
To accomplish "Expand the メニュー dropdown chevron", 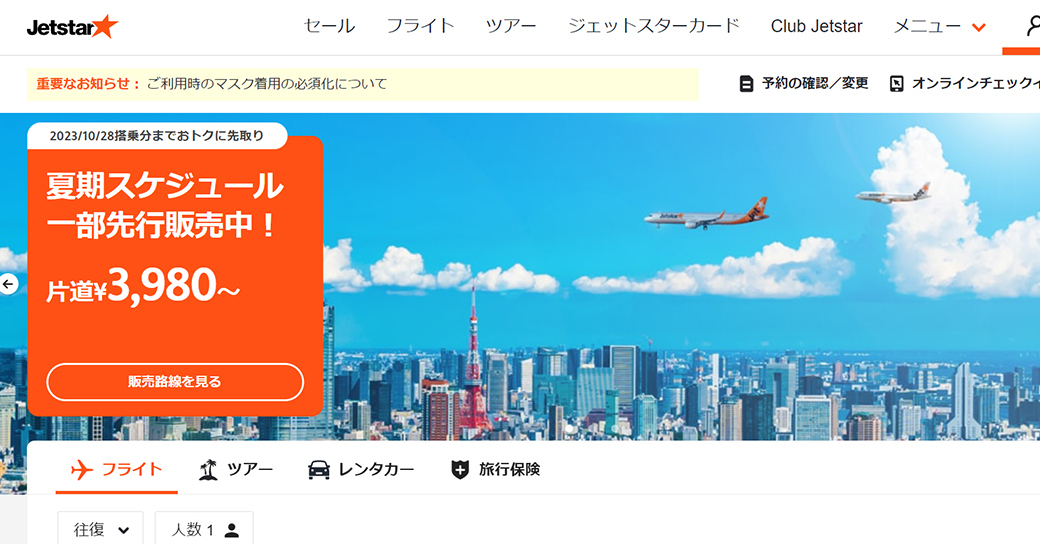I will [978, 28].
